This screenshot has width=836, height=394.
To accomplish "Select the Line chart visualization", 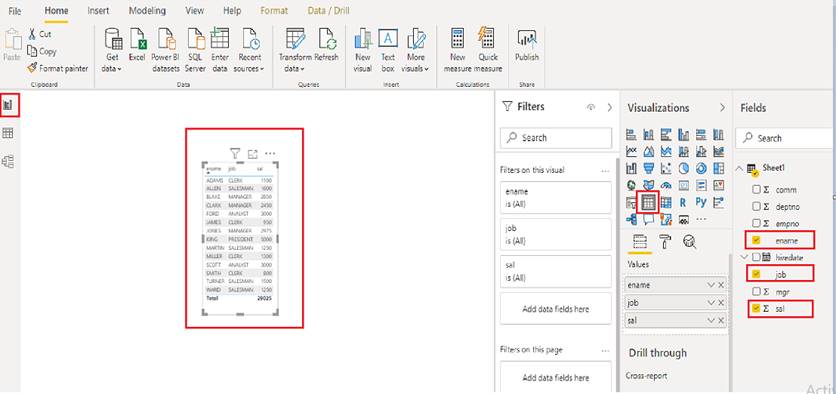I will click(x=631, y=152).
